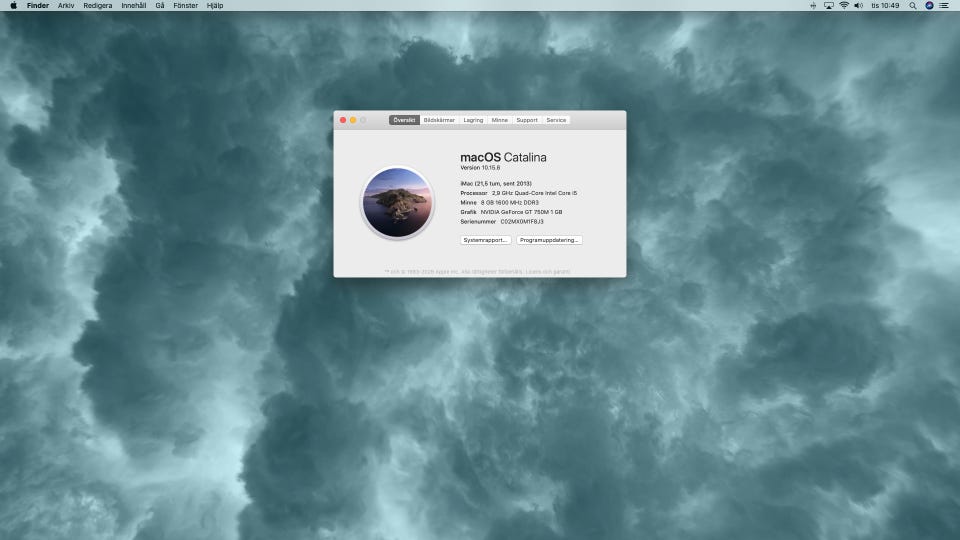Select the iMac (21,5 tum, sent 2013) line
Screen dimensions: 960x540
click(x=496, y=184)
